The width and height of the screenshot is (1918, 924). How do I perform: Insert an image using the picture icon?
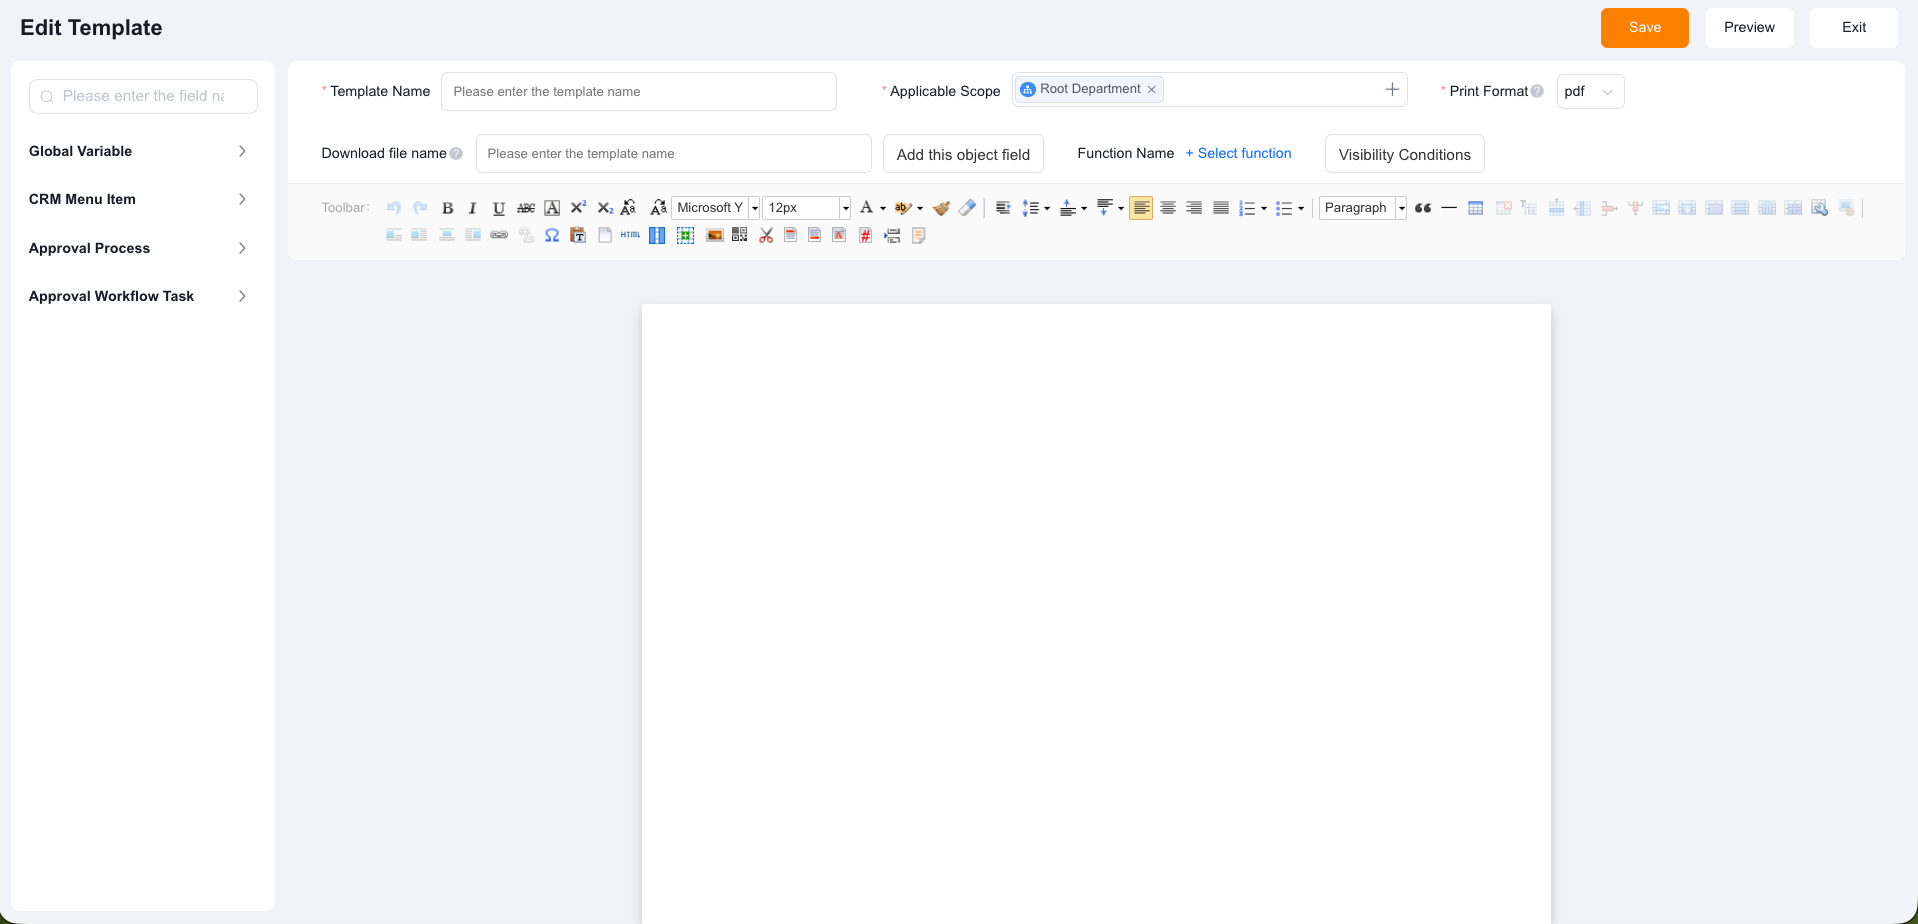[714, 235]
